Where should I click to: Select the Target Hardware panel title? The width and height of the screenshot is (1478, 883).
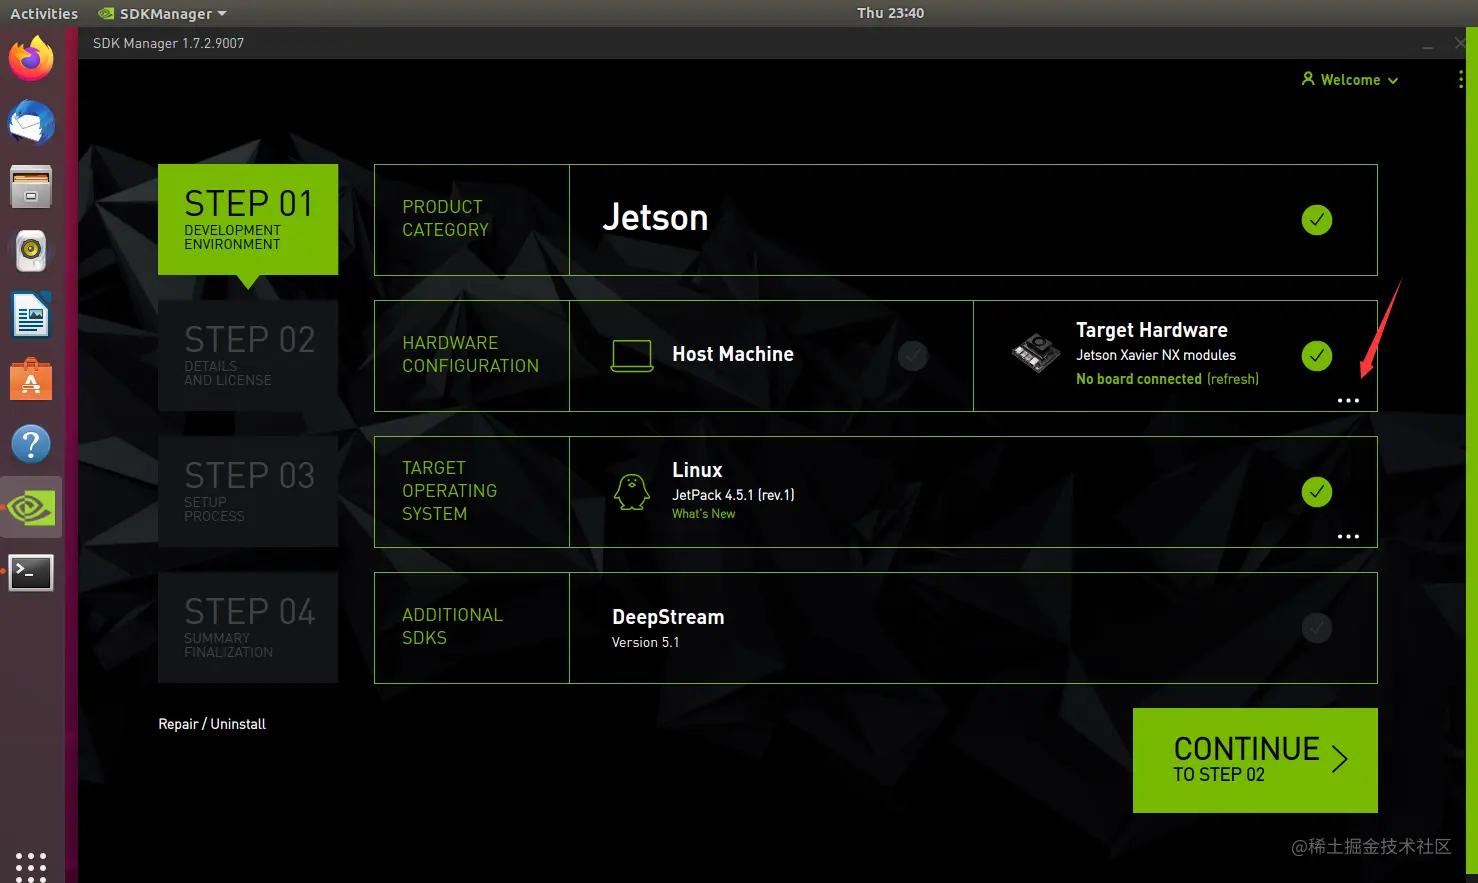1152,330
